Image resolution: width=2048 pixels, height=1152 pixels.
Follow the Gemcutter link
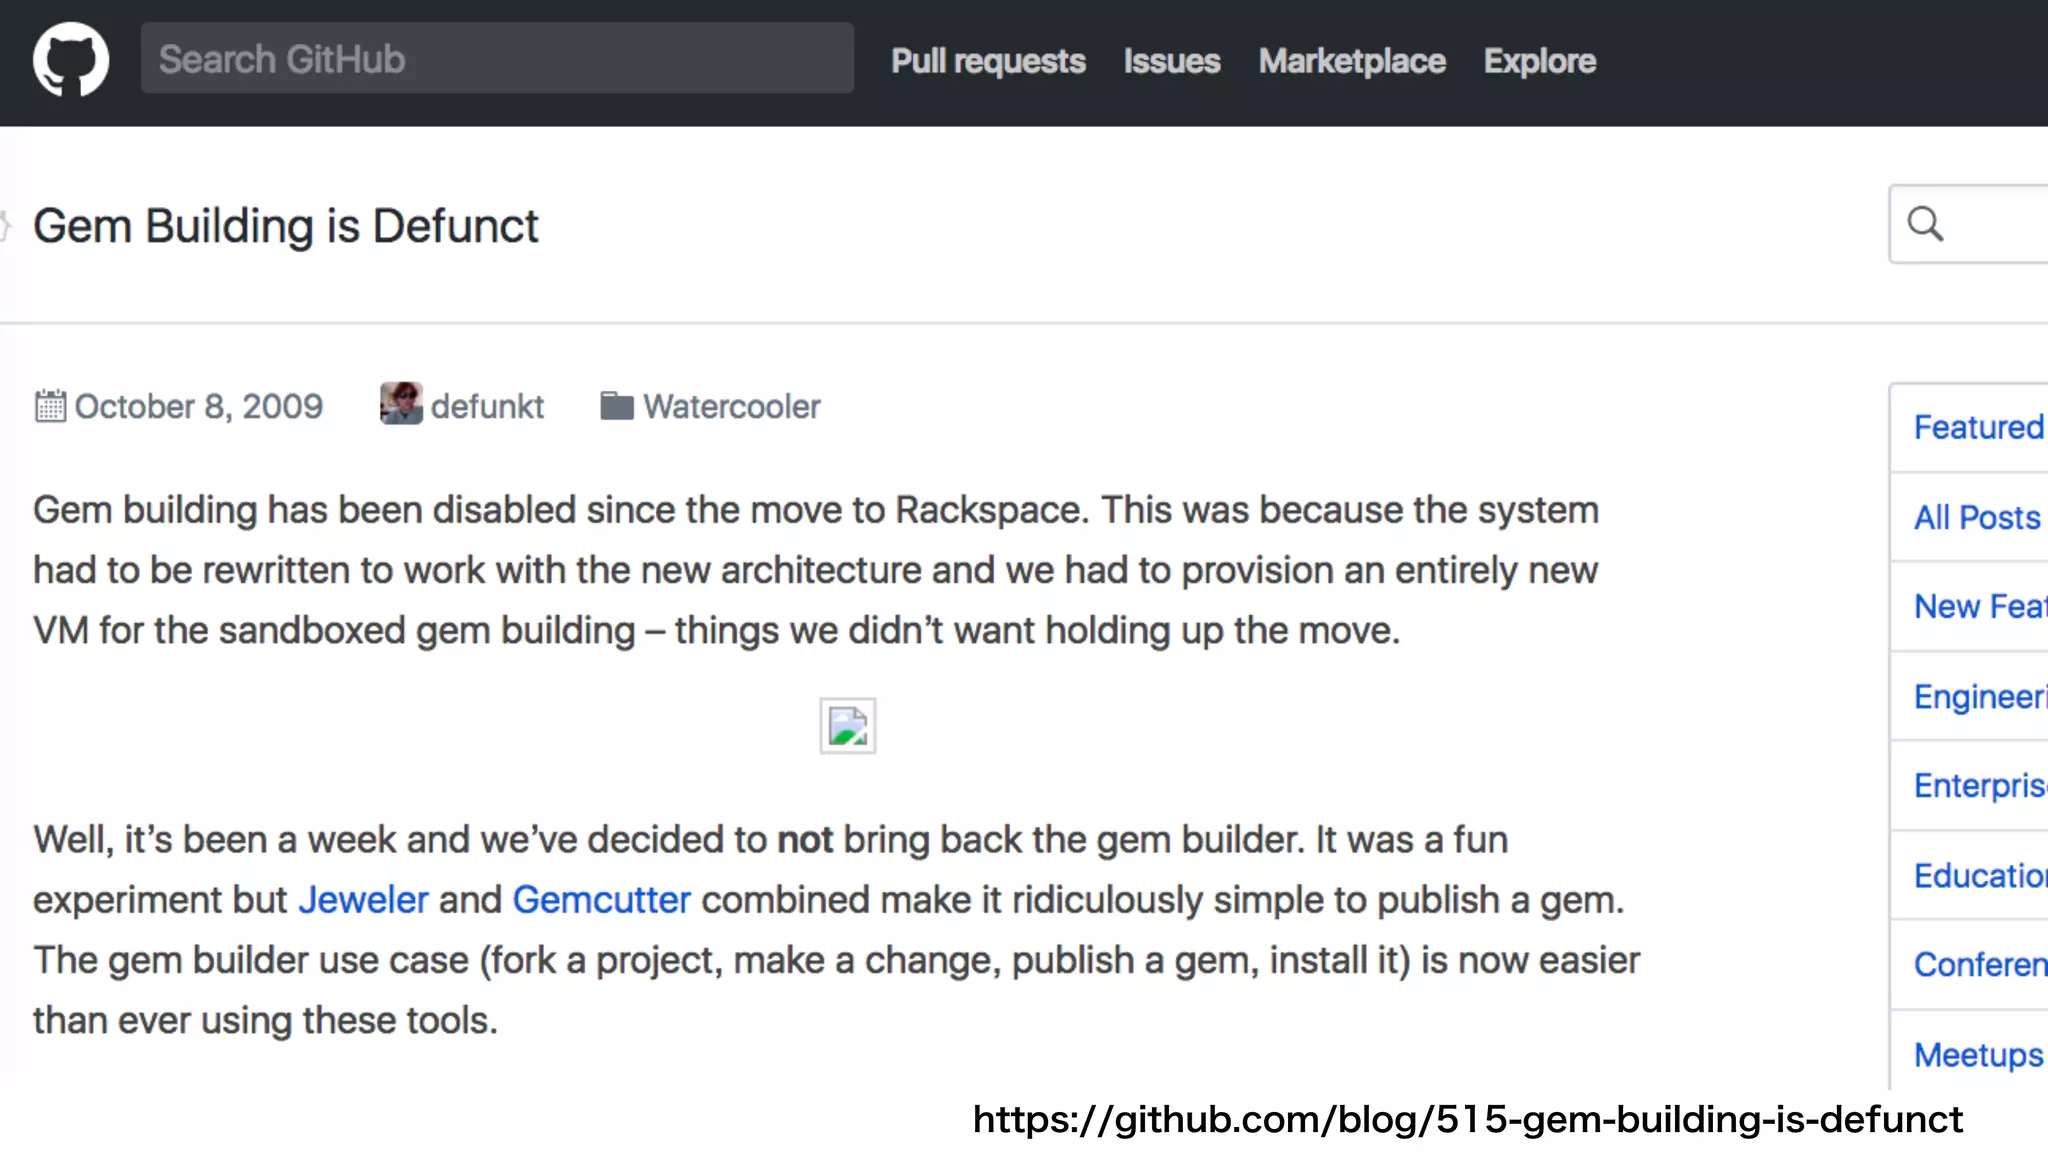point(602,900)
